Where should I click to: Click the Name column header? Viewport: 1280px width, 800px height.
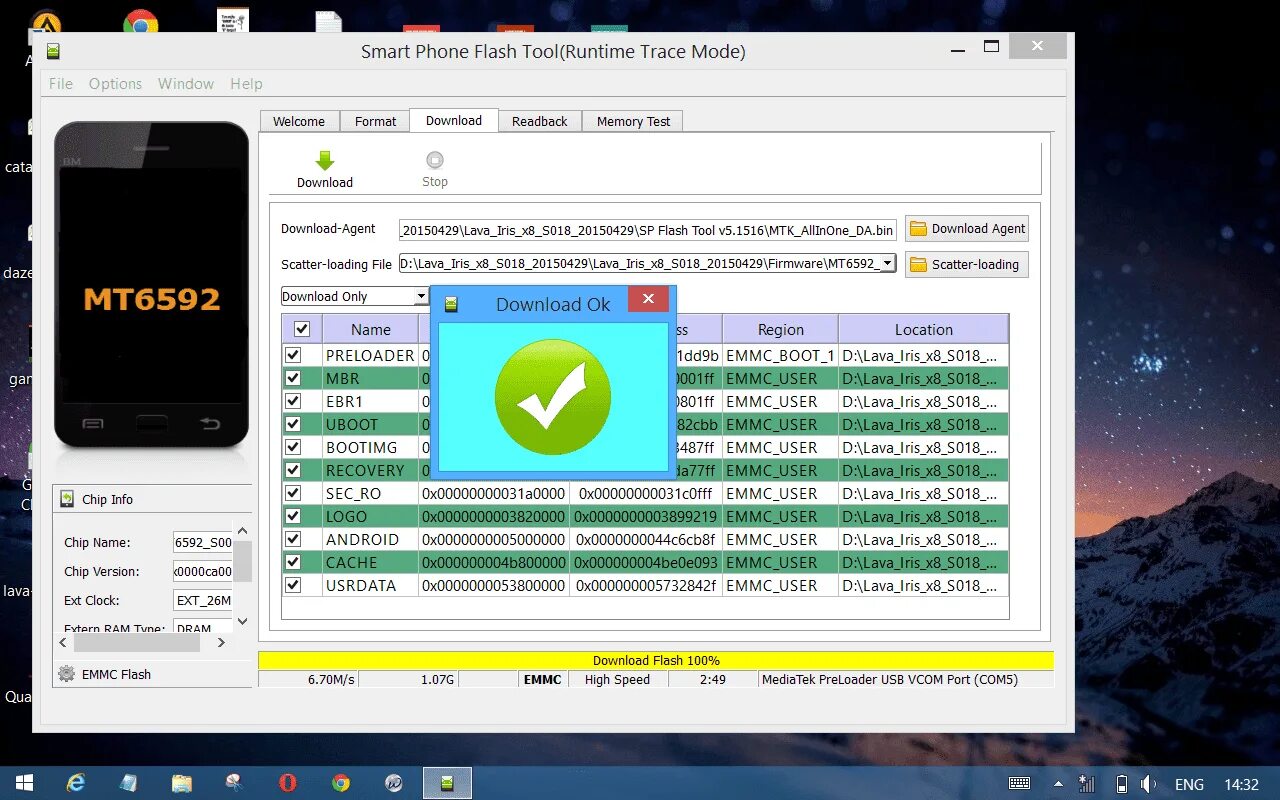tap(371, 329)
